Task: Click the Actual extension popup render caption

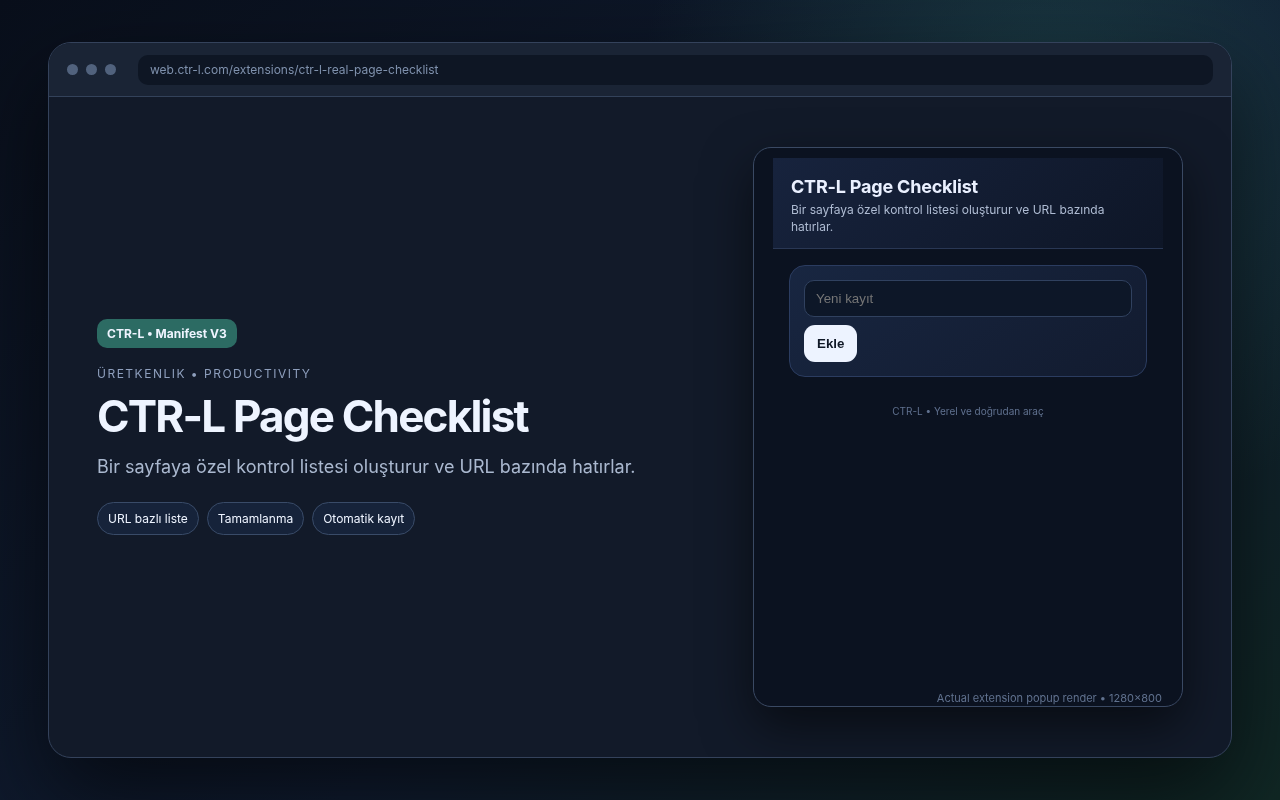Action: 1049,698
